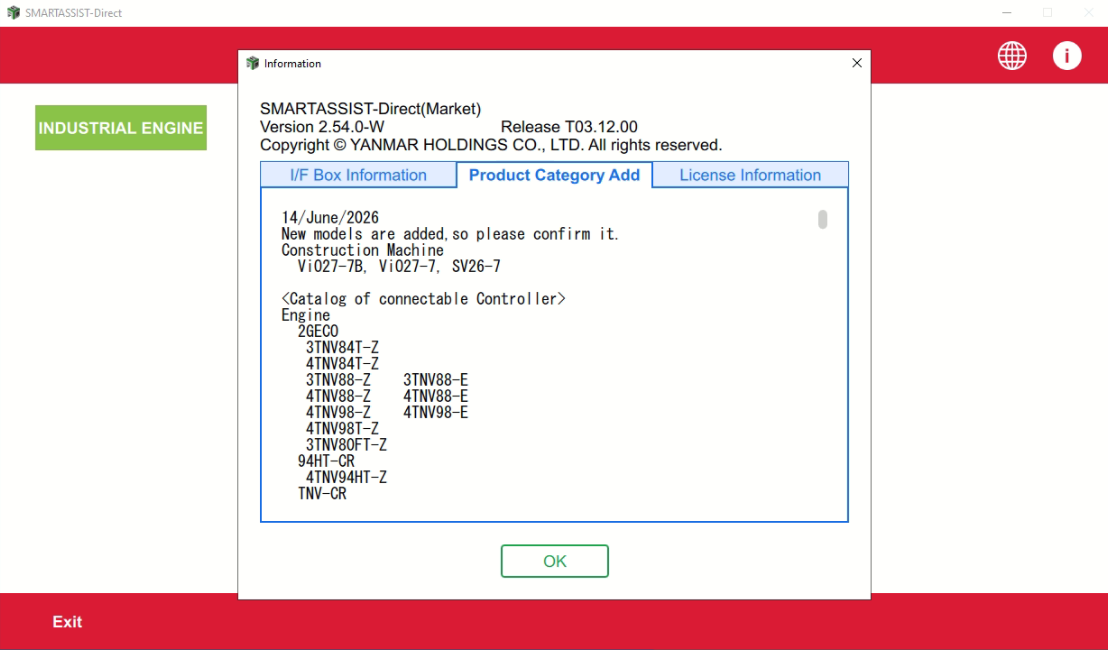Click the date line 14/June/2026

pyautogui.click(x=330, y=218)
